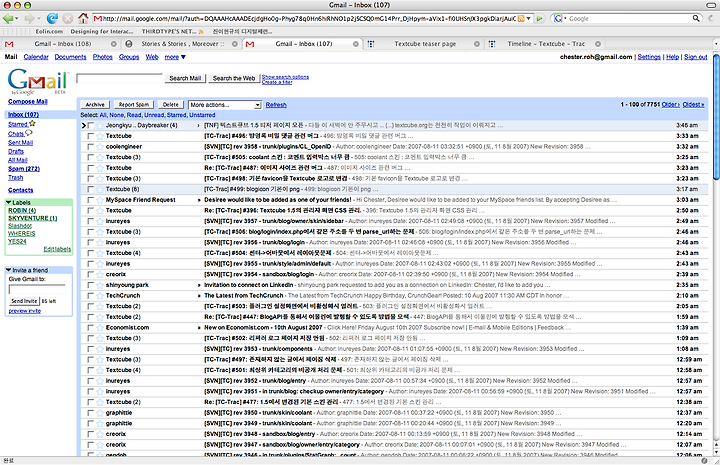Expand the more menu in top navigation
The image size is (720, 465).
click(175, 57)
